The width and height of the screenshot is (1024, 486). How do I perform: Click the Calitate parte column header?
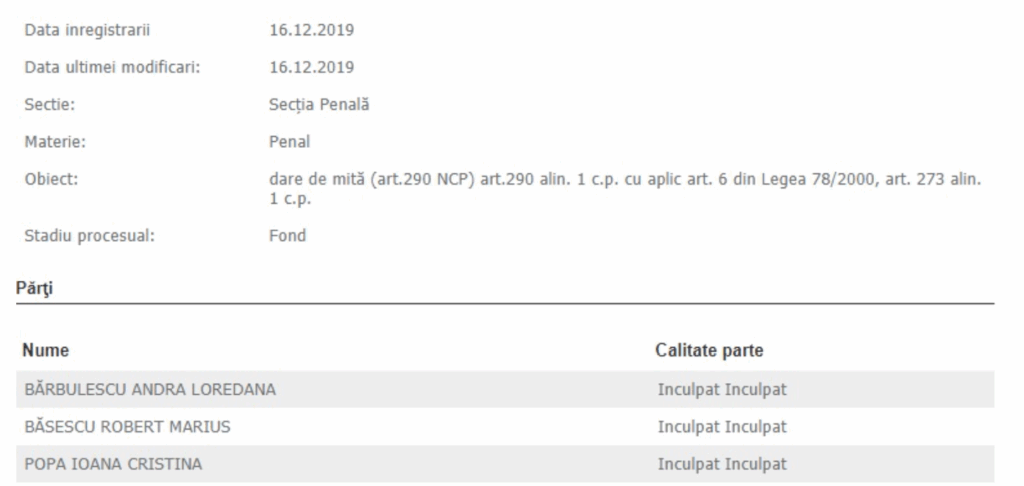[709, 350]
